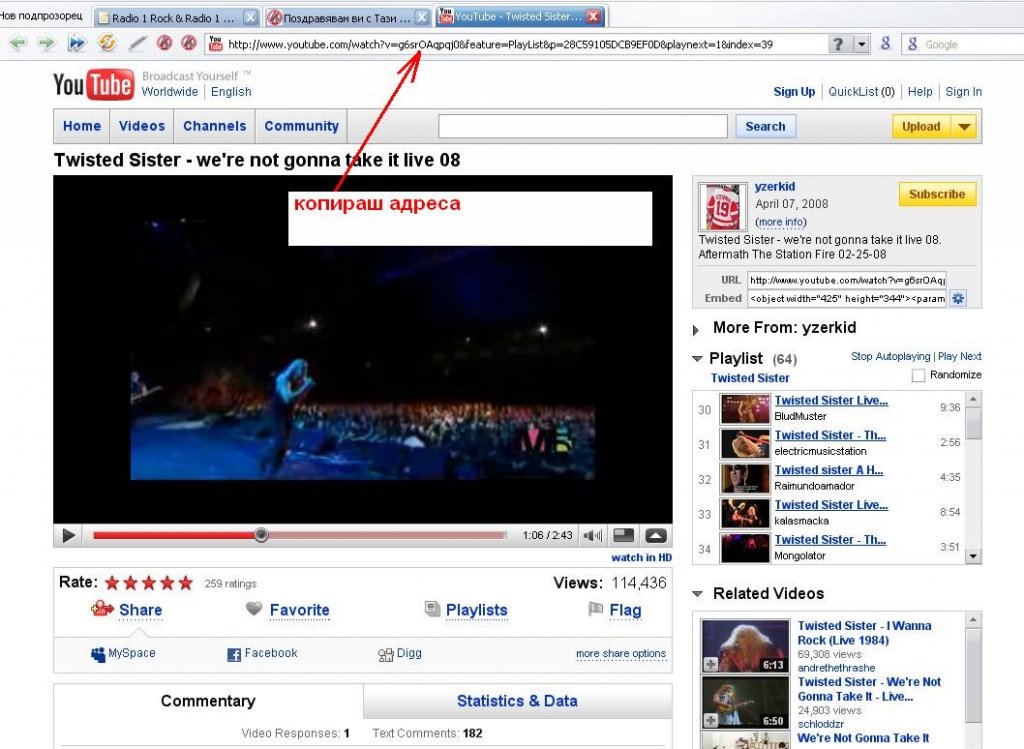Viewport: 1024px width, 749px height.
Task: Open the address bar dropdown arrow
Action: 862,44
